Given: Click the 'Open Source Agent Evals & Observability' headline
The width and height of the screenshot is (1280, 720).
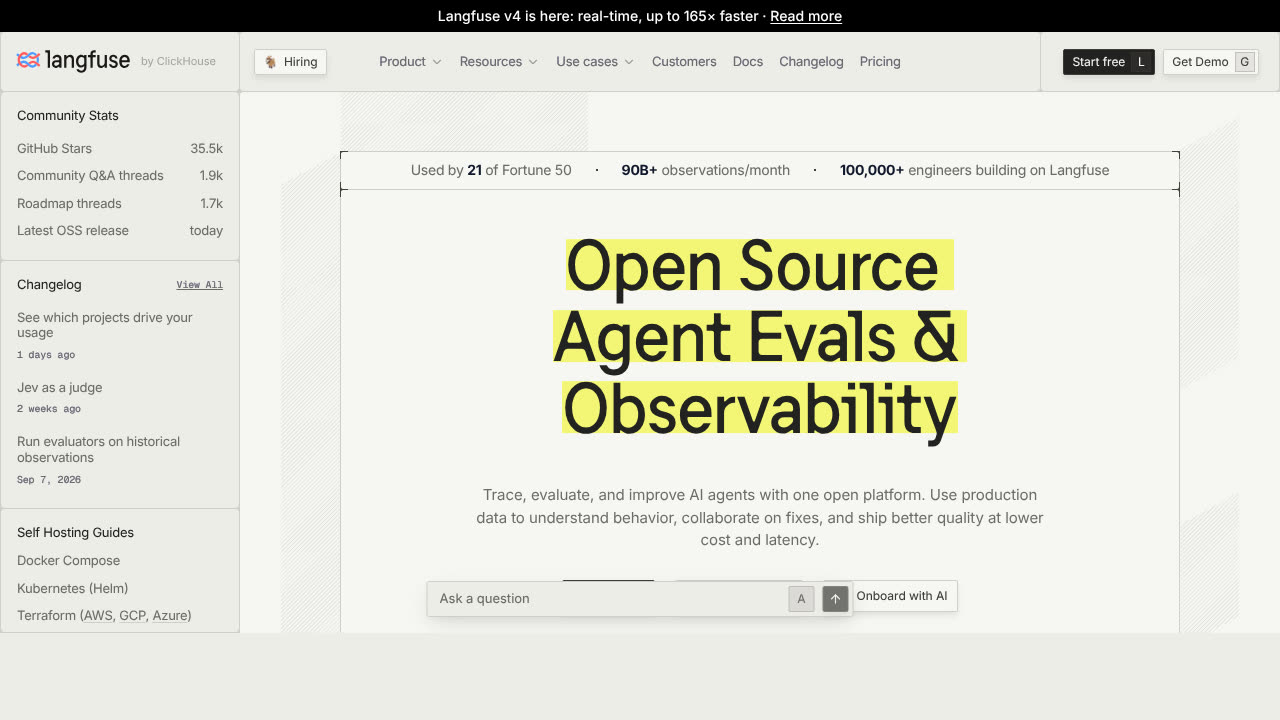Looking at the screenshot, I should click(759, 339).
